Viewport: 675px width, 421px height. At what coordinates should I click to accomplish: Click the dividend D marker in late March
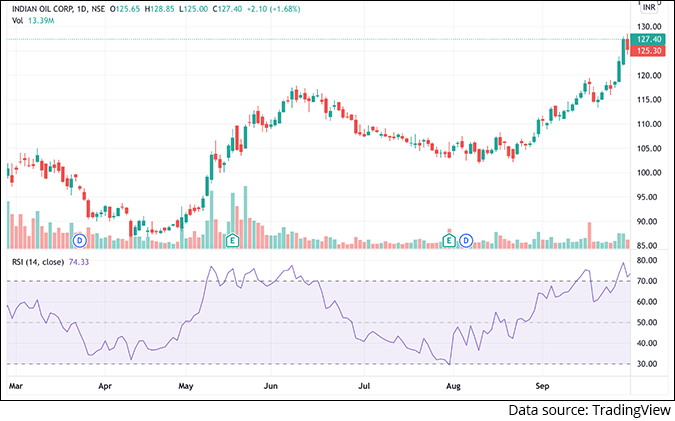tap(80, 241)
